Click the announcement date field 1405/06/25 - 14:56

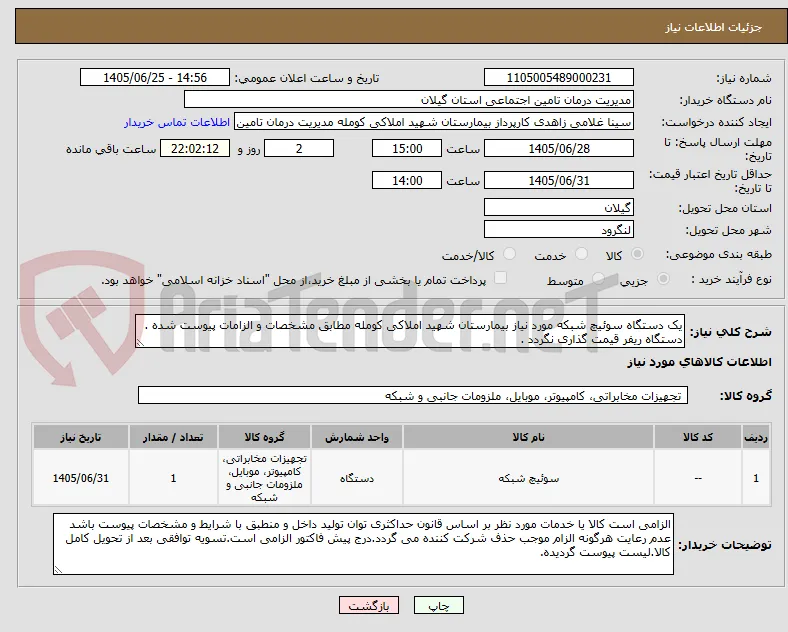click(x=155, y=77)
